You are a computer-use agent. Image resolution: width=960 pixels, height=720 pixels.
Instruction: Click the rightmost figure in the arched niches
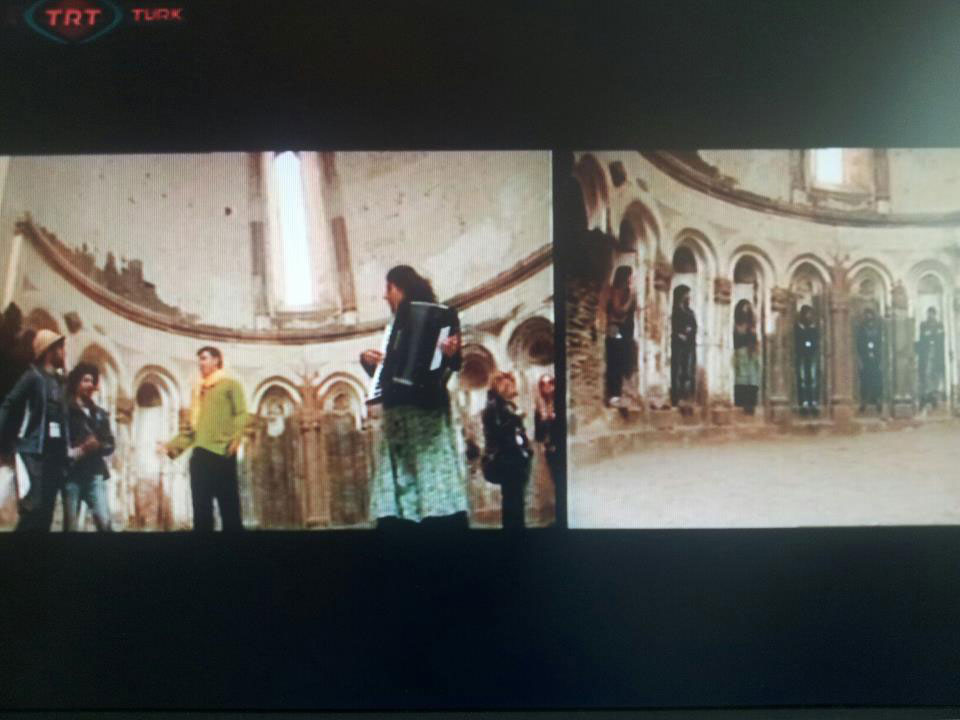tap(930, 357)
